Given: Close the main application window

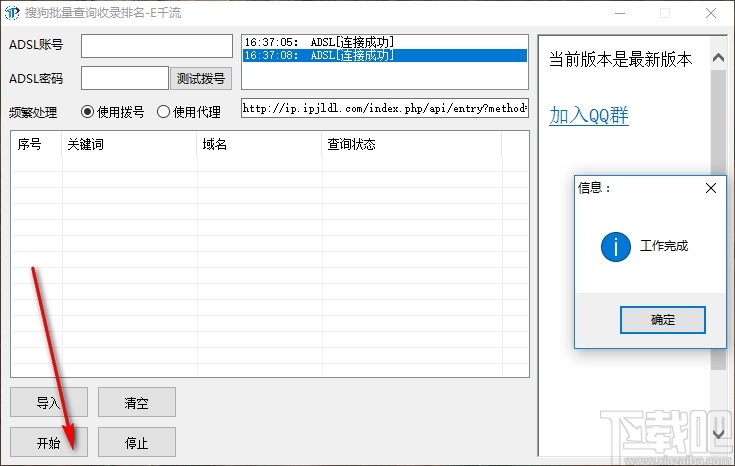Looking at the screenshot, I should coord(711,13).
